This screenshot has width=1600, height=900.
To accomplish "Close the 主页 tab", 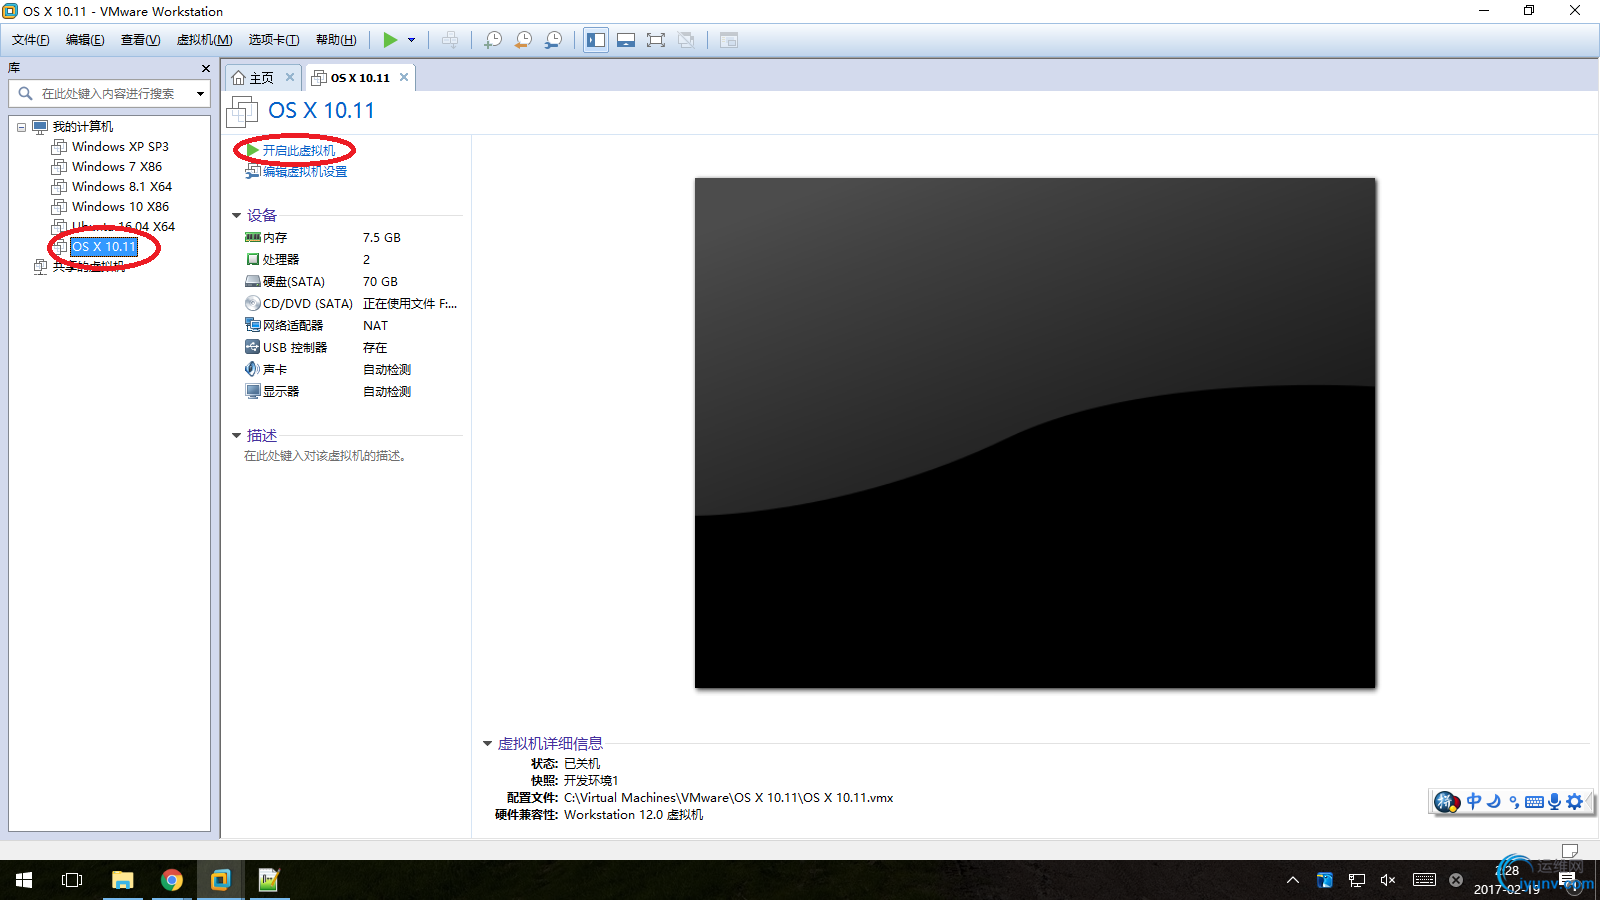I will pos(290,77).
